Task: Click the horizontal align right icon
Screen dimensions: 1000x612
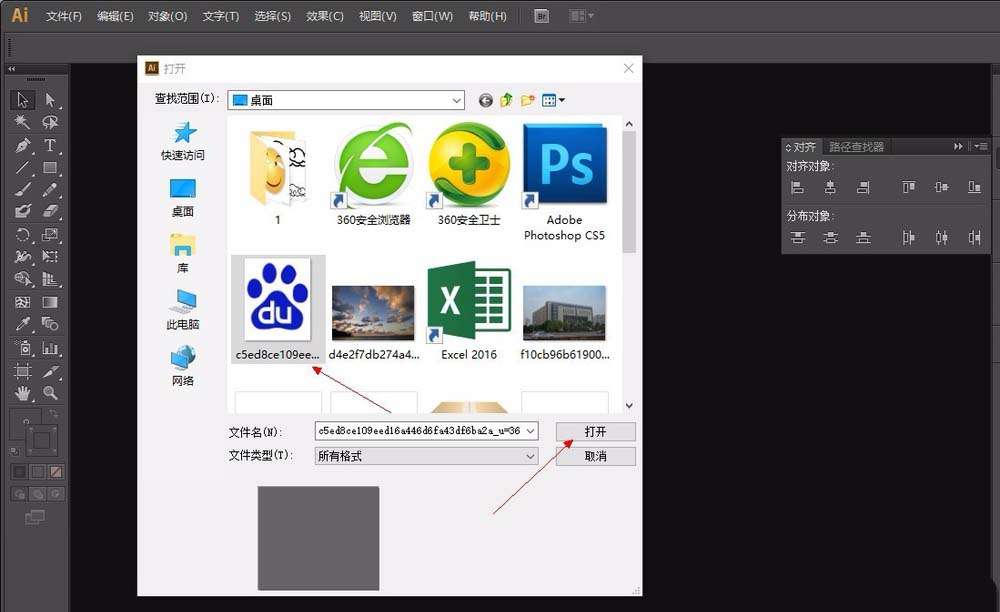Action: (863, 187)
